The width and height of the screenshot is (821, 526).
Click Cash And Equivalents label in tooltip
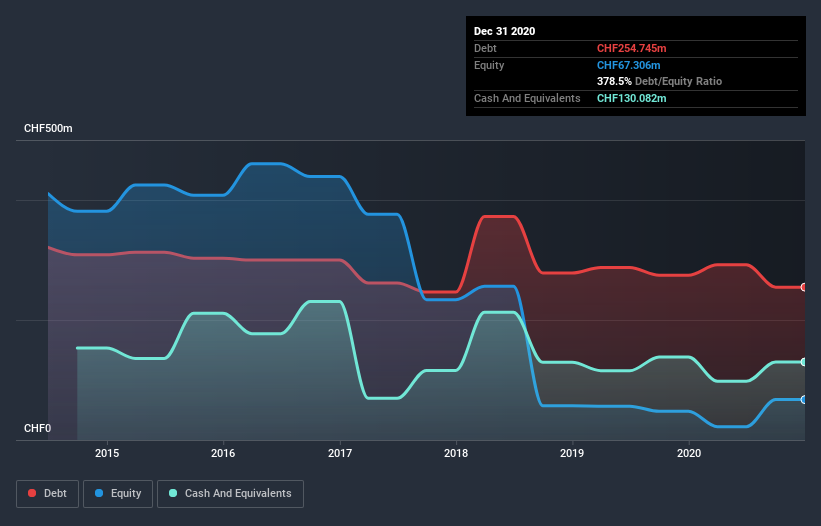[x=527, y=98]
